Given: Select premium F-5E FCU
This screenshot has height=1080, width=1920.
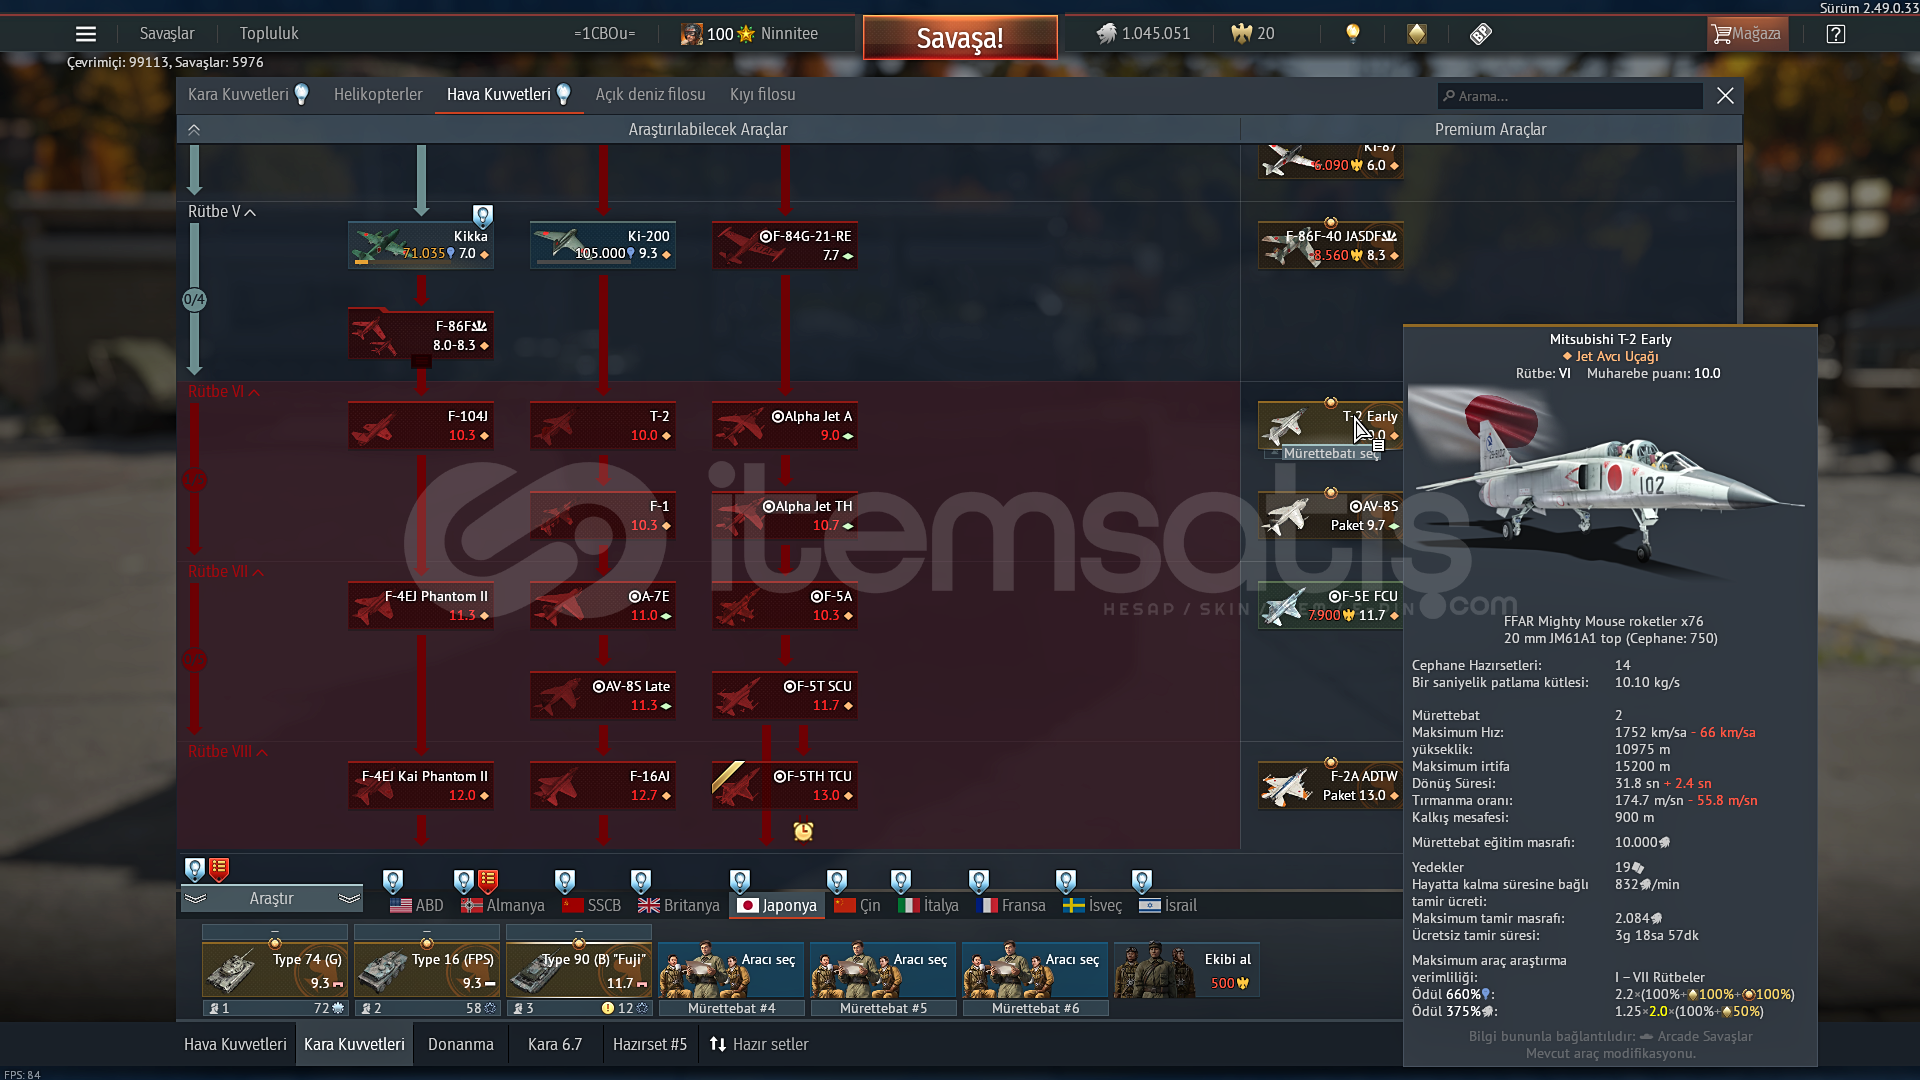Looking at the screenshot, I should 1331,605.
